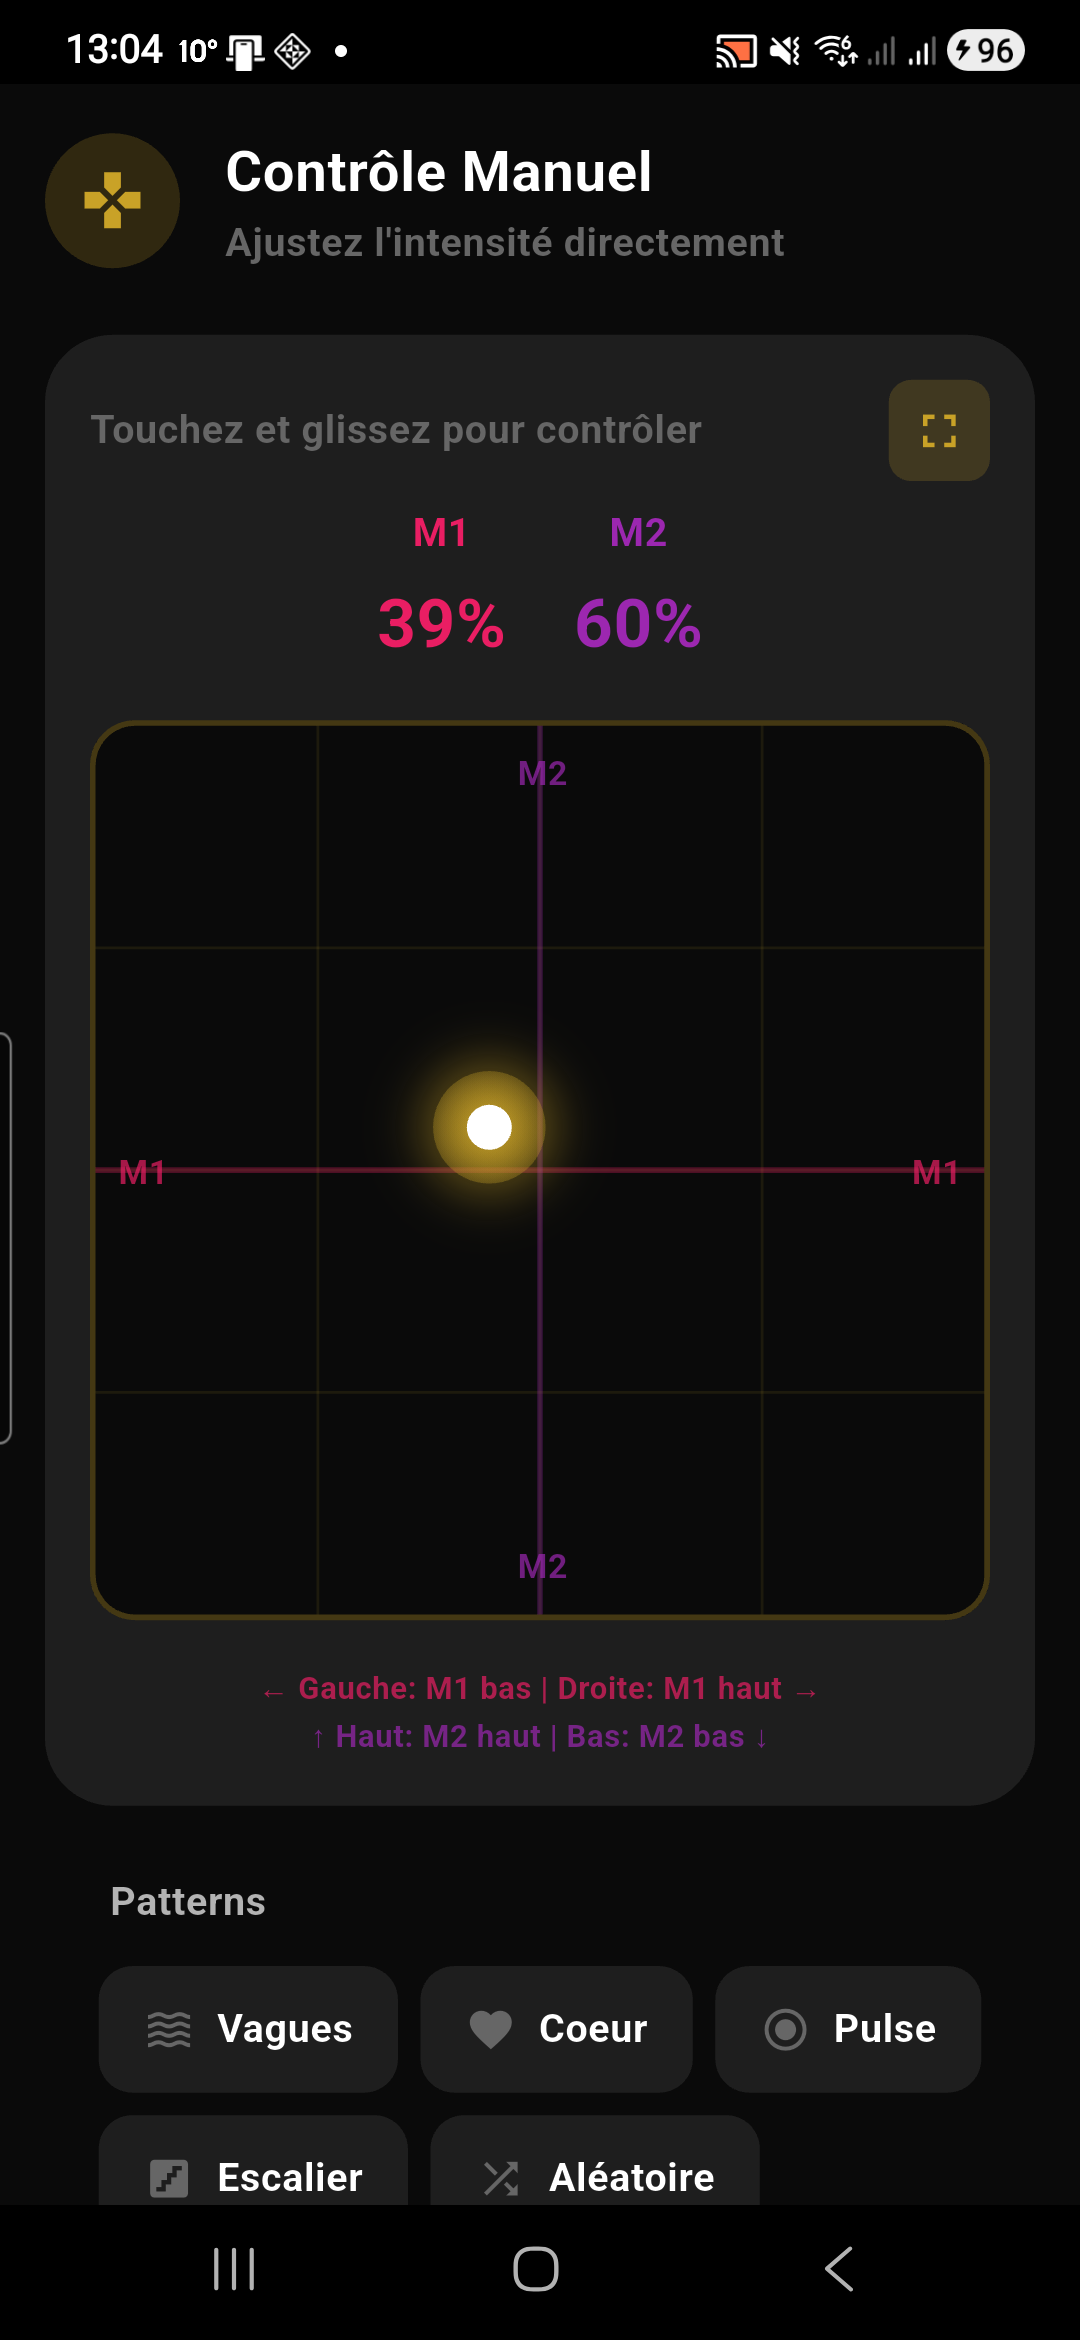Viewport: 1080px width, 2340px height.
Task: Tap the yellow gamepad icon in the header
Action: [x=112, y=201]
